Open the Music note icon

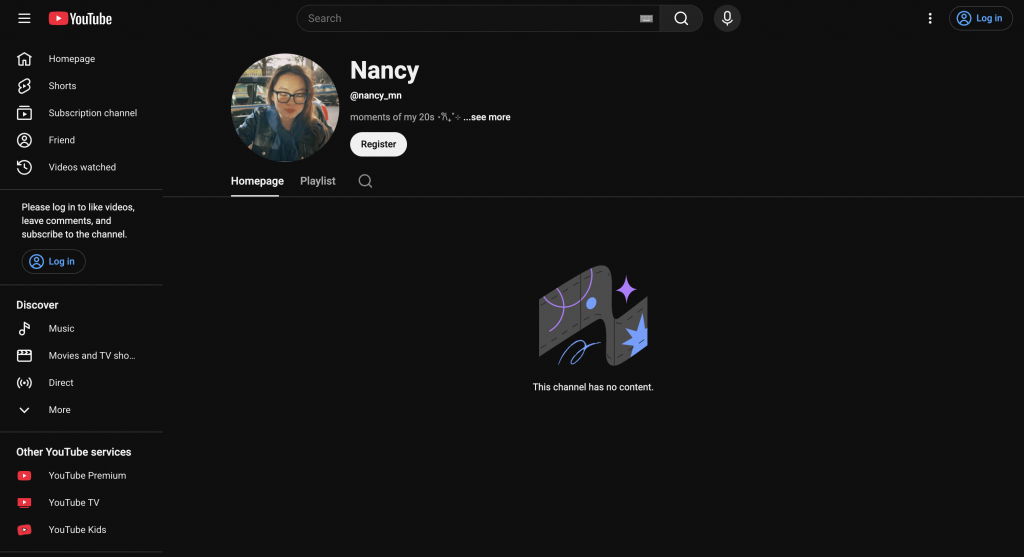(x=24, y=328)
